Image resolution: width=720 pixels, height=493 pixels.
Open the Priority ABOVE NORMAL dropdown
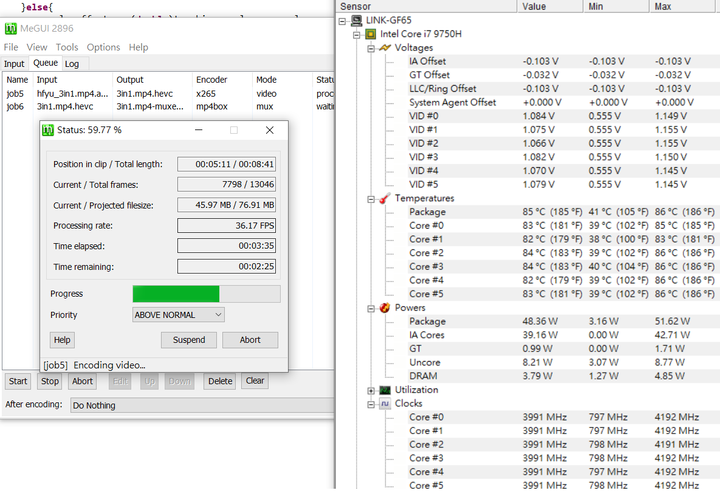coord(178,315)
